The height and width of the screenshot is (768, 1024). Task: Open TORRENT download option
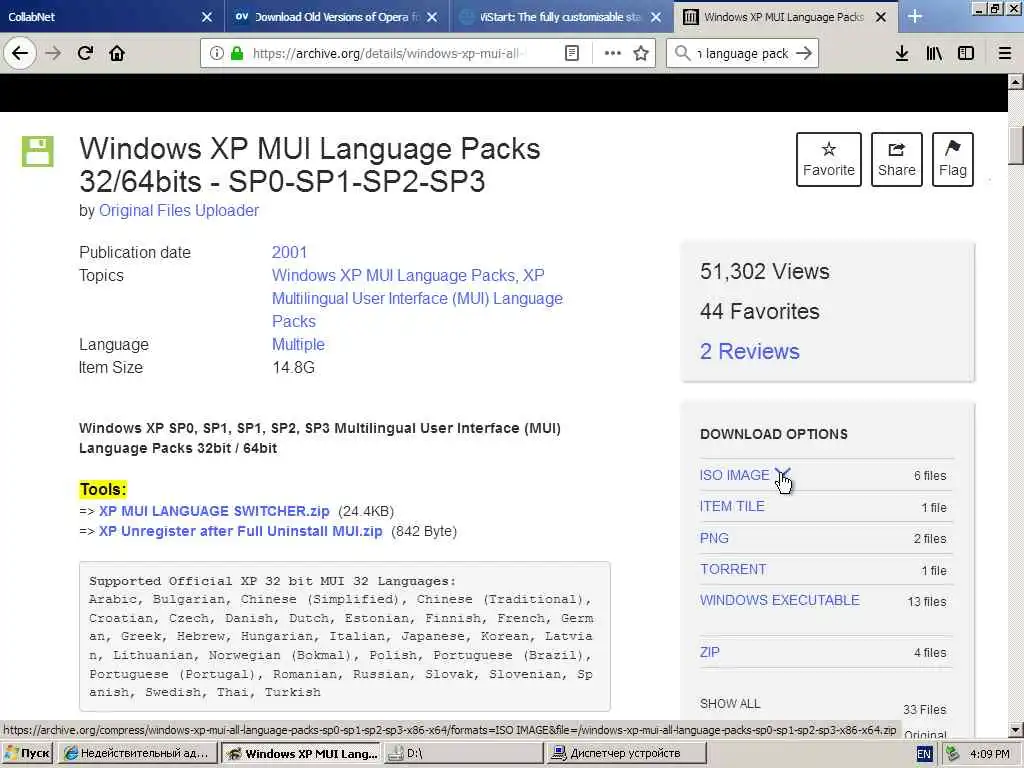point(733,569)
